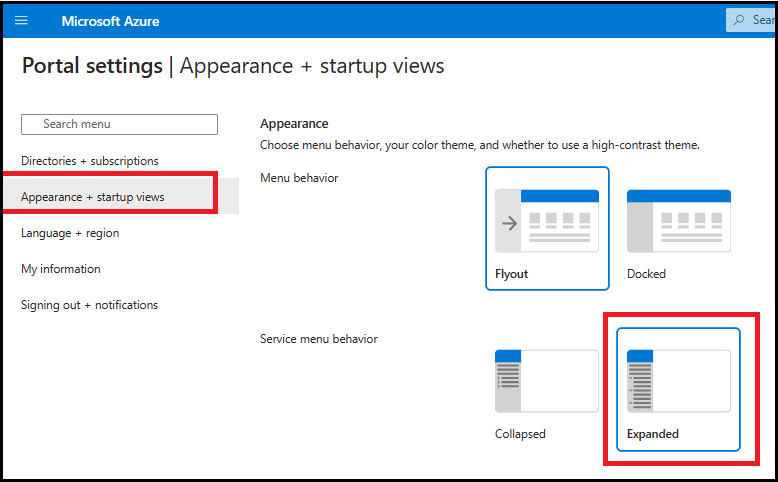Open Signing out + notifications settings

[x=89, y=305]
